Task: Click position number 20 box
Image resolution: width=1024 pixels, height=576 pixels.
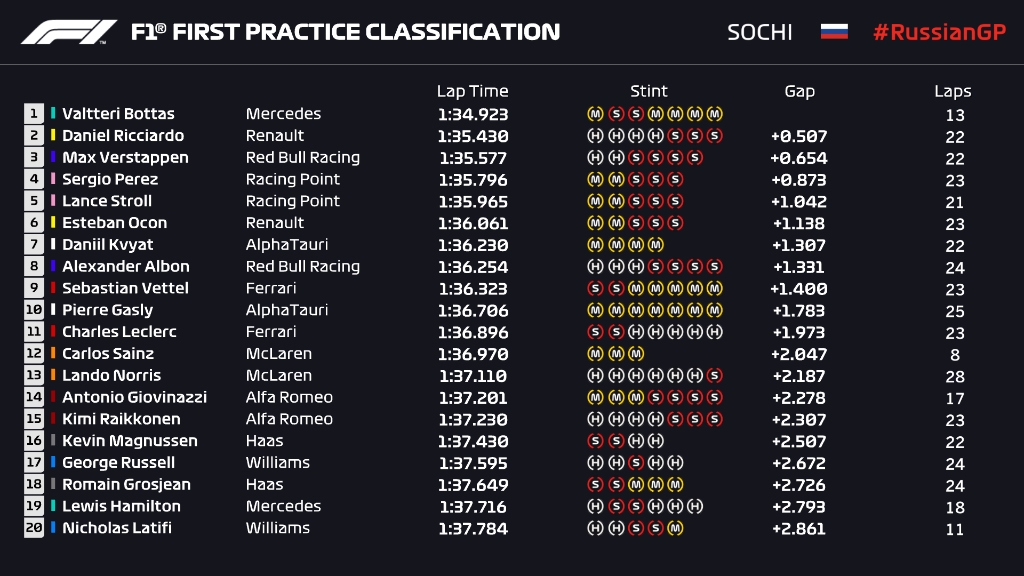Action: [35, 528]
